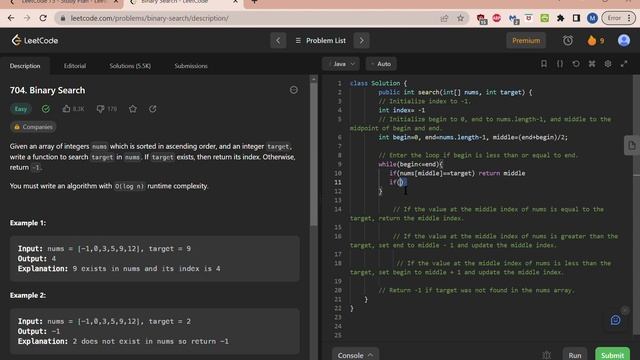Screen dimensions: 640x360
Task: Place cursor on code line 11
Action: [398, 182]
